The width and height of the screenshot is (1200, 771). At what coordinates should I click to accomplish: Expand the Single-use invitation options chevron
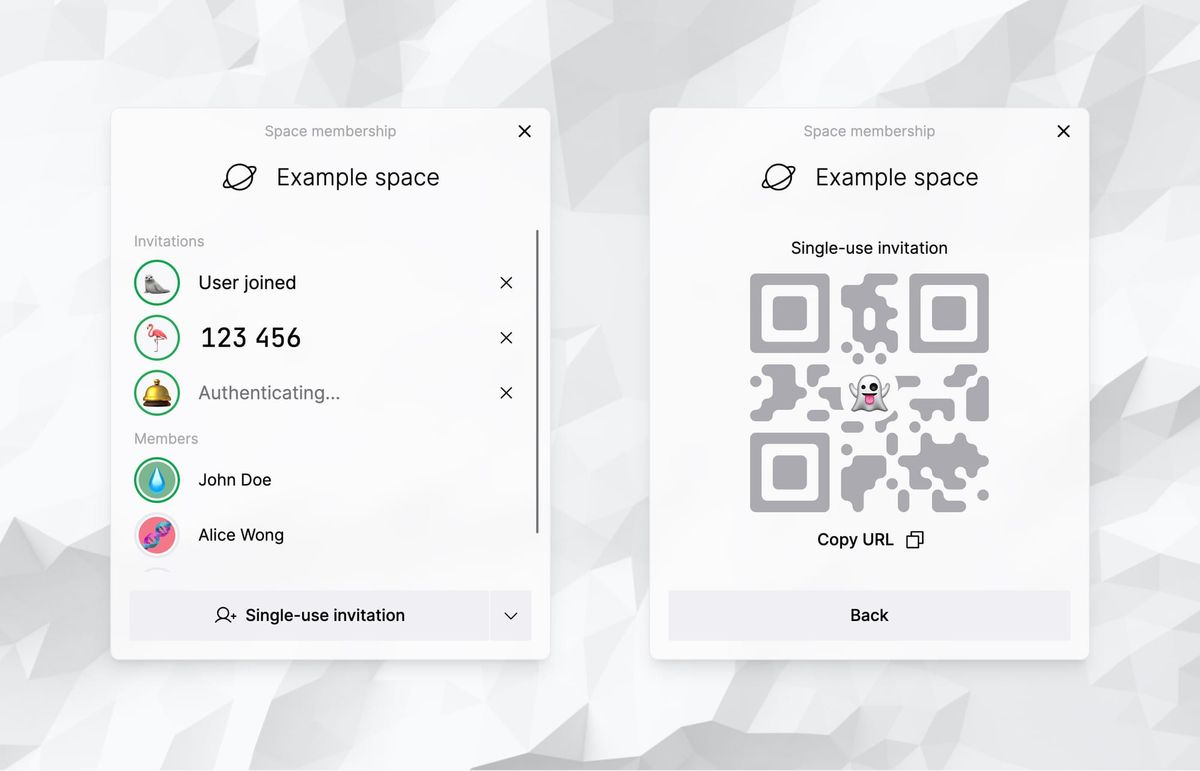(x=511, y=616)
